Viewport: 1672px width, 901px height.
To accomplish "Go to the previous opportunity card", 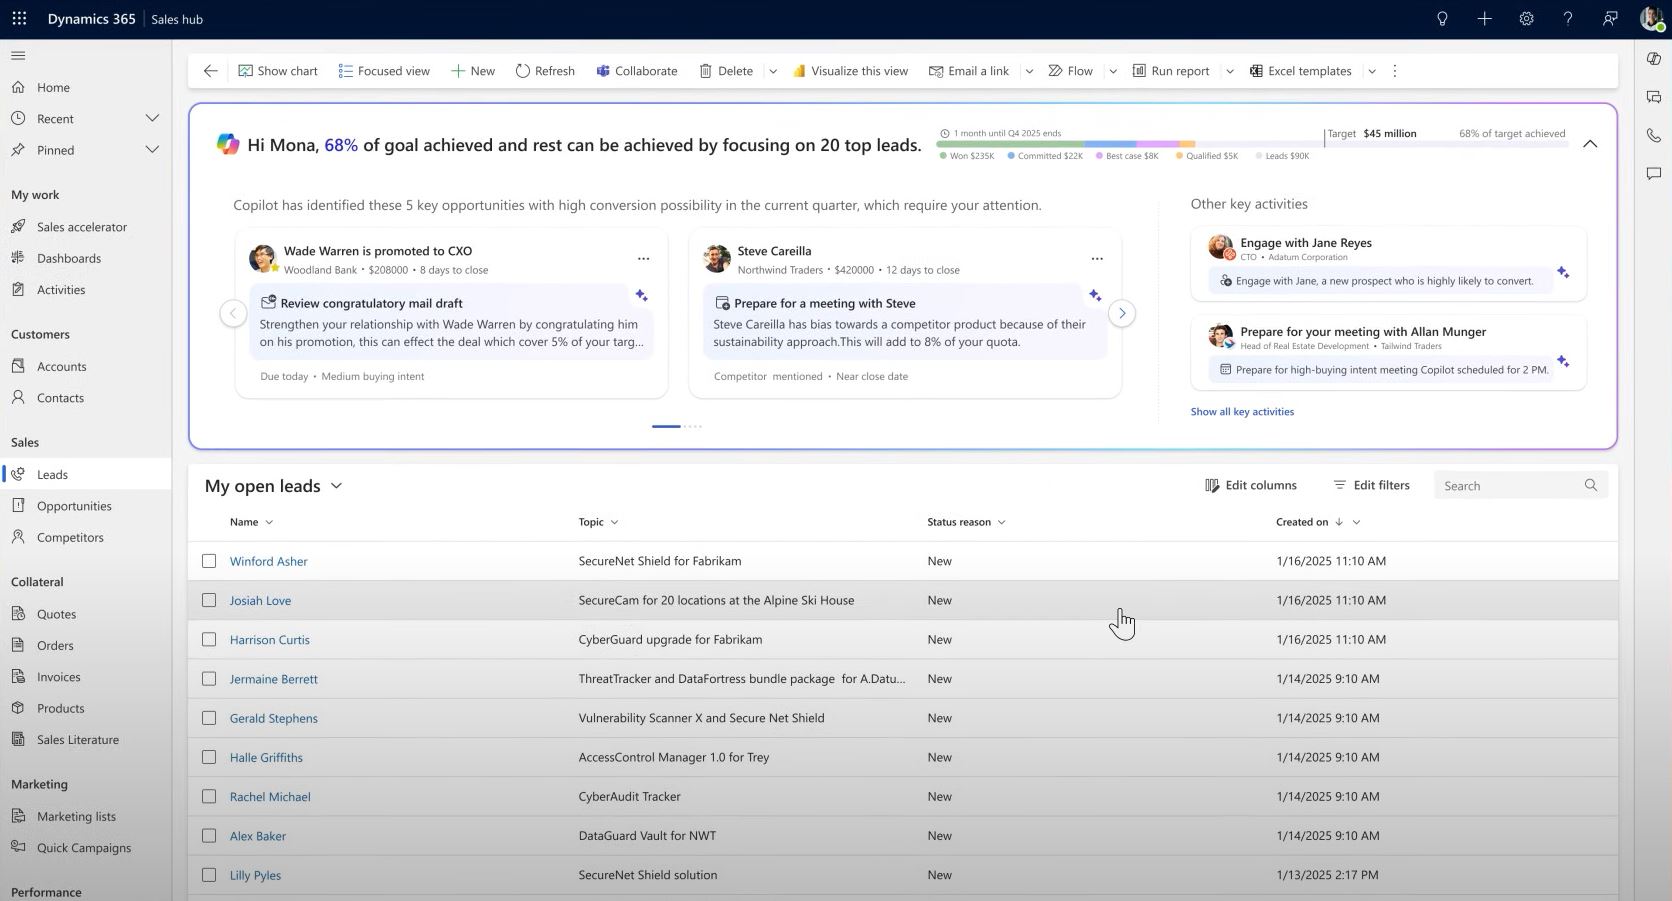I will pyautogui.click(x=233, y=313).
